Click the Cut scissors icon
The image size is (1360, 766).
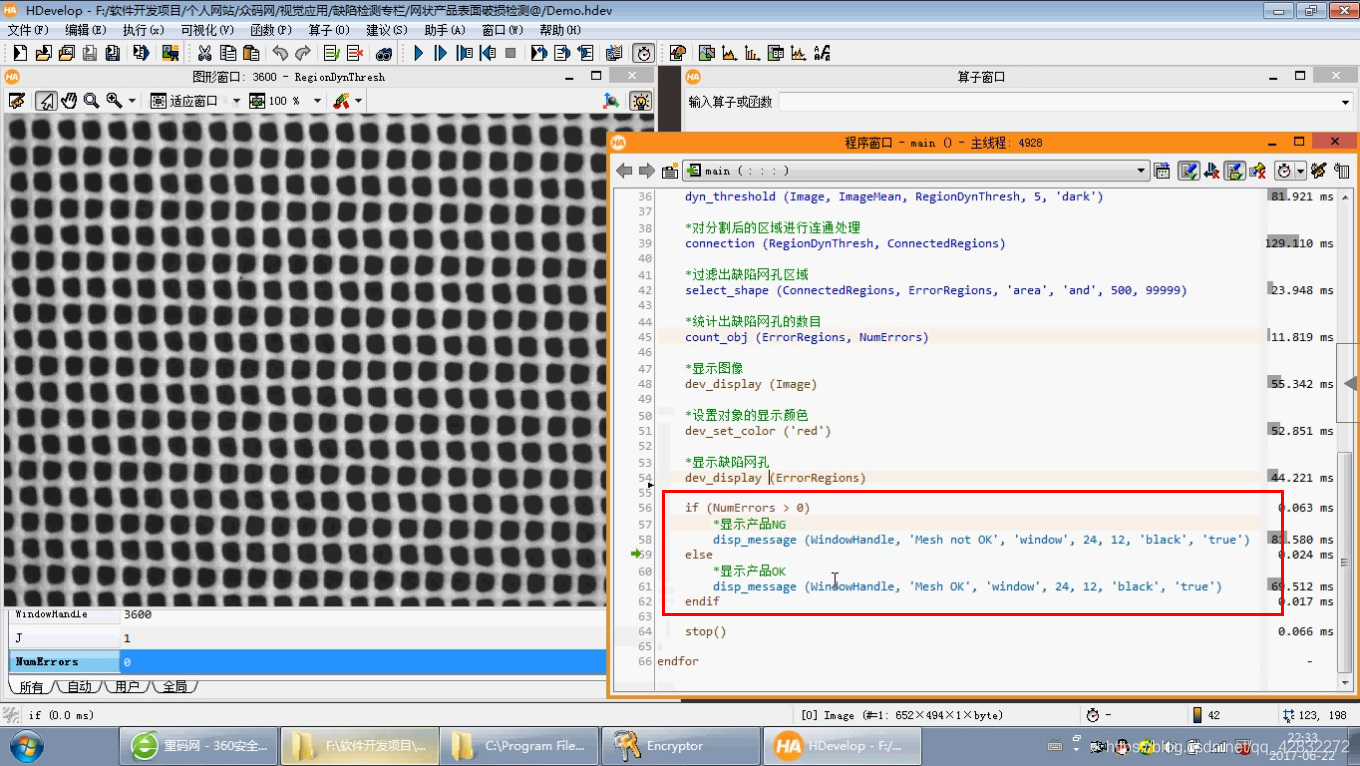(205, 53)
